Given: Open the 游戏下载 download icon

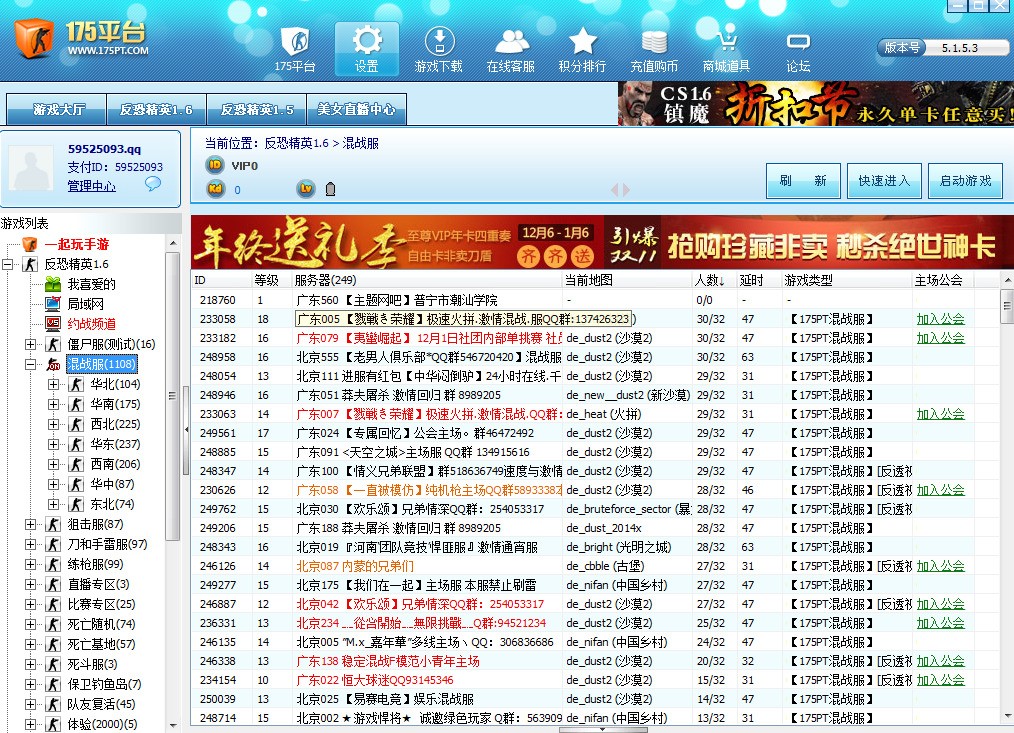Looking at the screenshot, I should click(x=438, y=50).
